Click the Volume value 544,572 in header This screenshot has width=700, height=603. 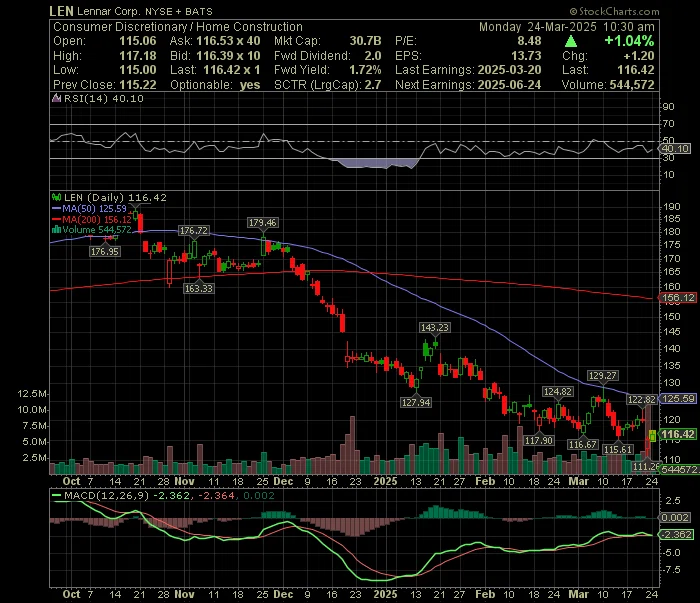pos(632,85)
